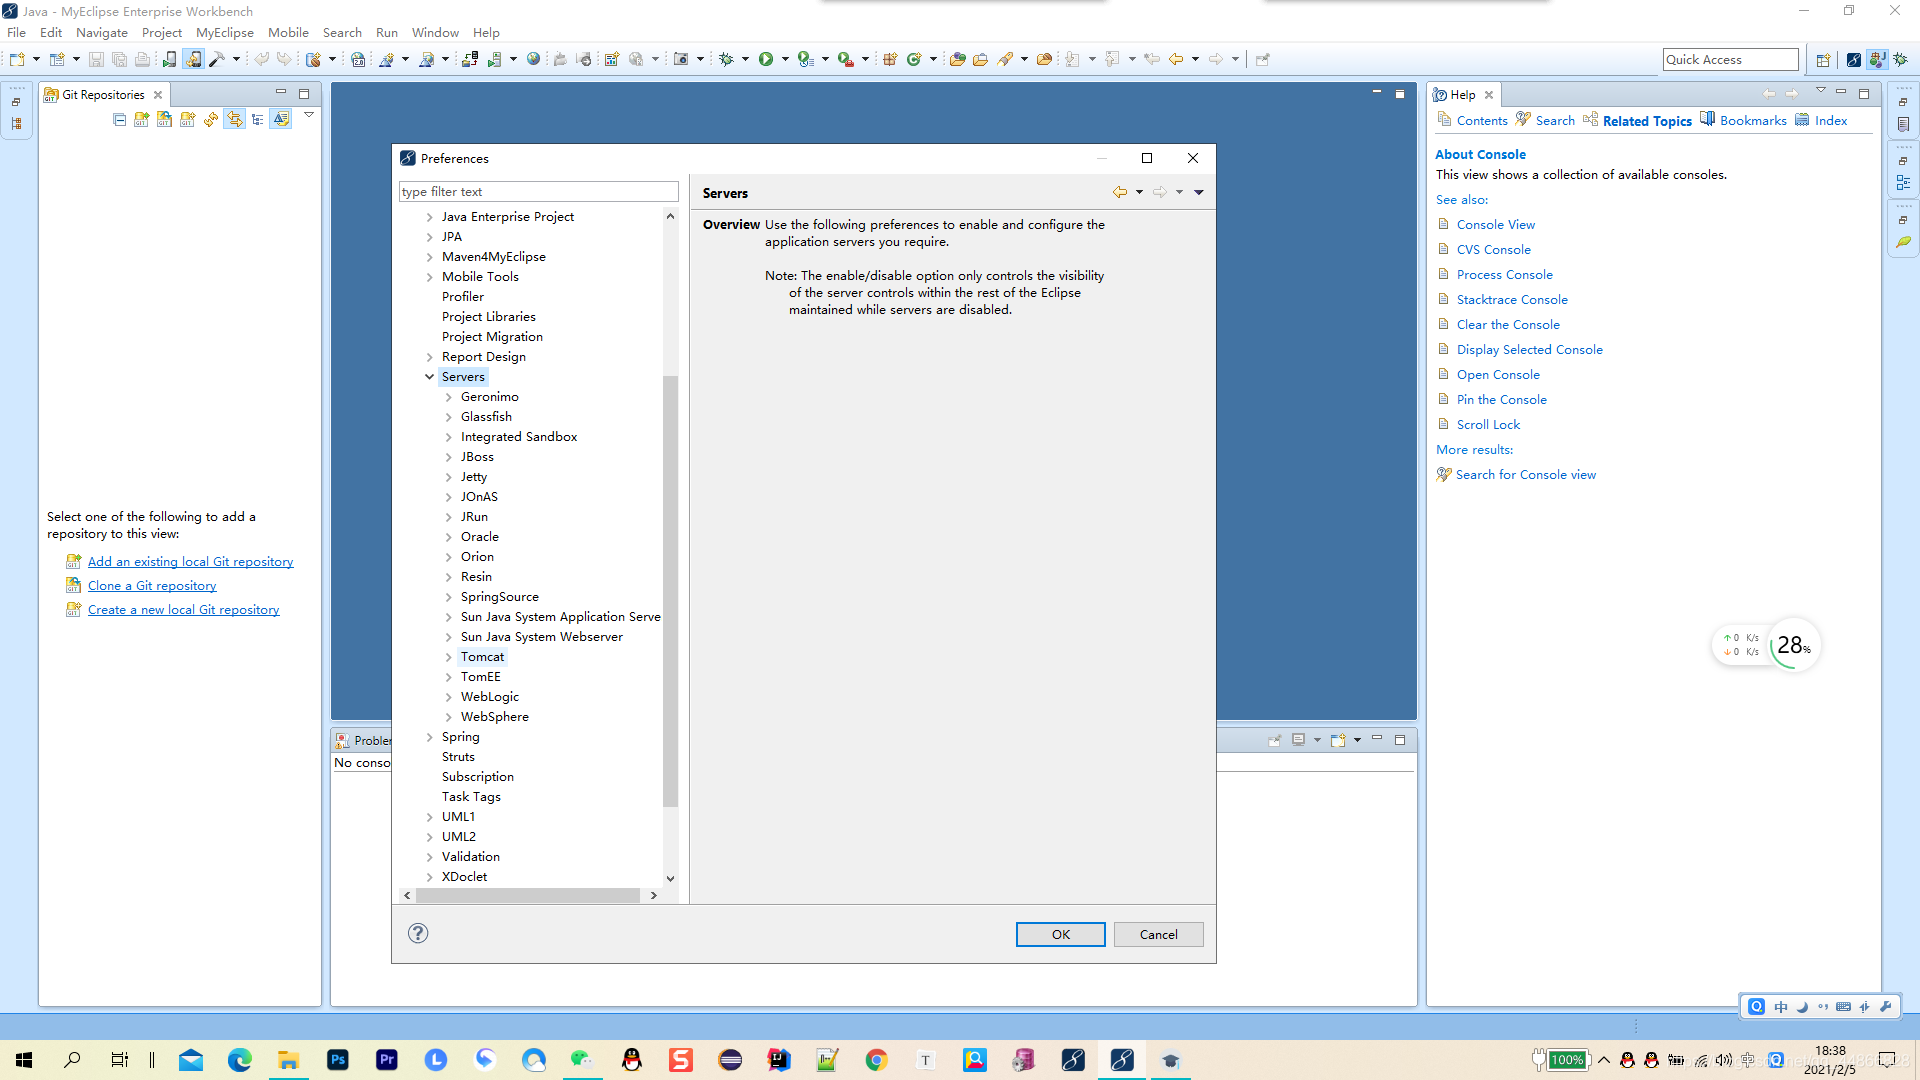Click the preferences tree horizontal scrollbar
Image resolution: width=1920 pixels, height=1080 pixels.
pos(528,896)
